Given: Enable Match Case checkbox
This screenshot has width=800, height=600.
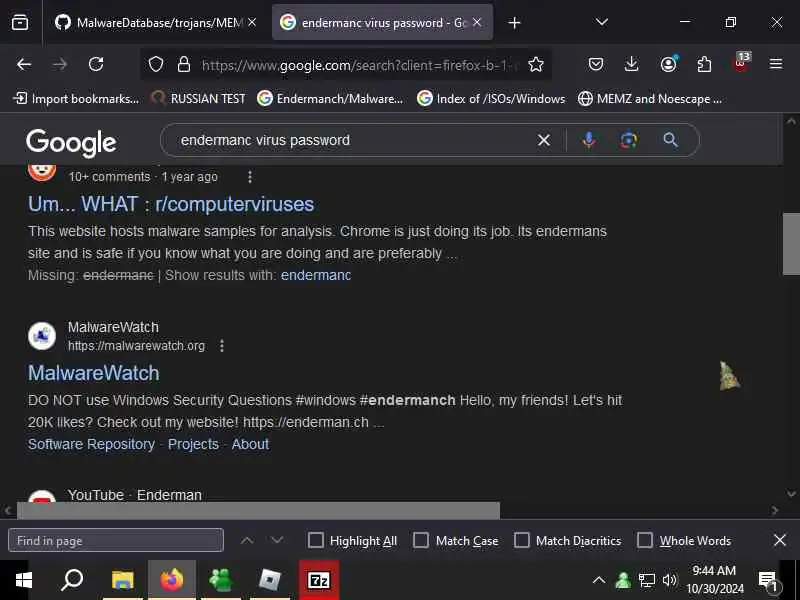Looking at the screenshot, I should pyautogui.click(x=421, y=540).
